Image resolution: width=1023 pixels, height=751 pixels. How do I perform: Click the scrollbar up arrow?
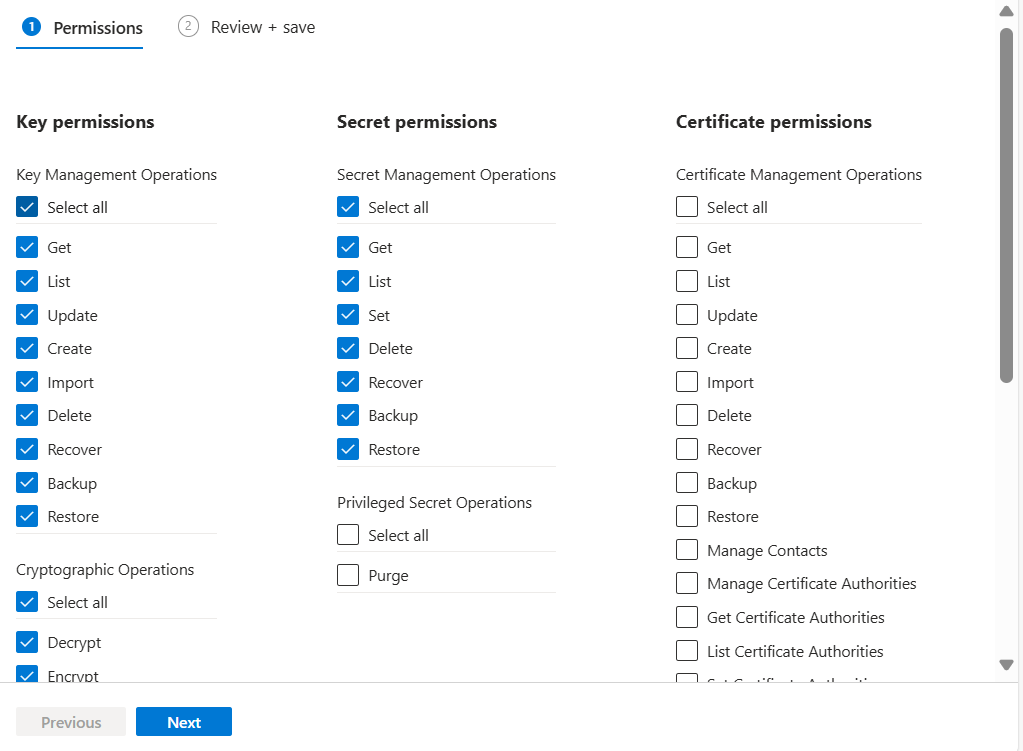click(x=1007, y=11)
